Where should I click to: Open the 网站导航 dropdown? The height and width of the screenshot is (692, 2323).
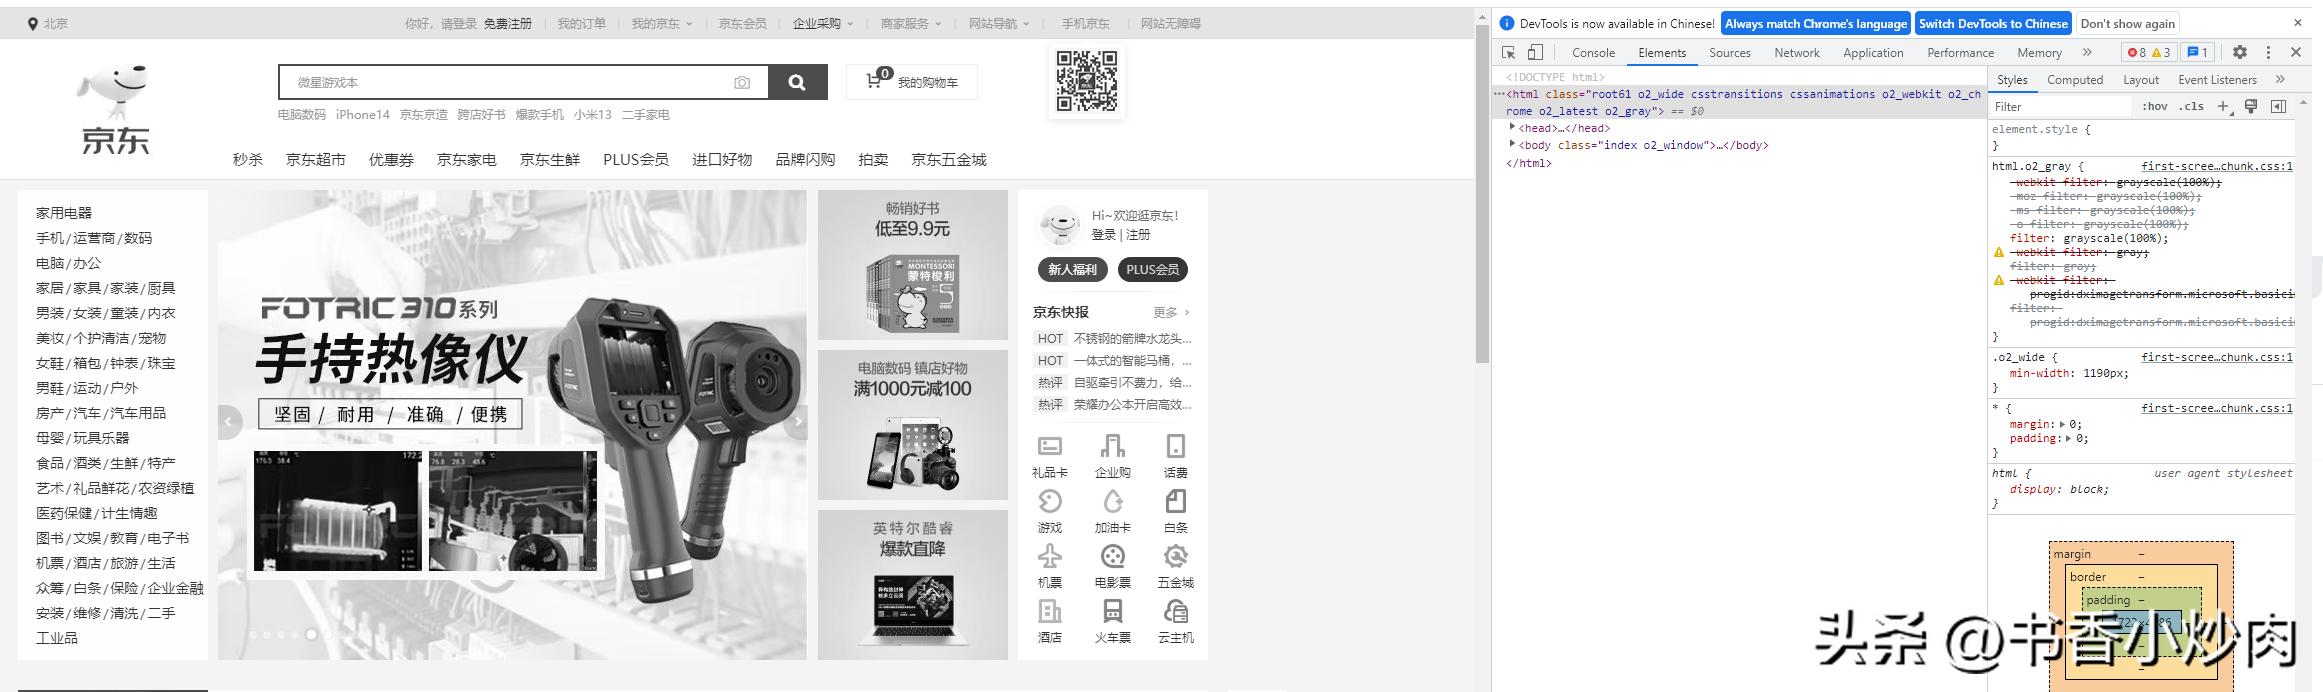coord(999,23)
